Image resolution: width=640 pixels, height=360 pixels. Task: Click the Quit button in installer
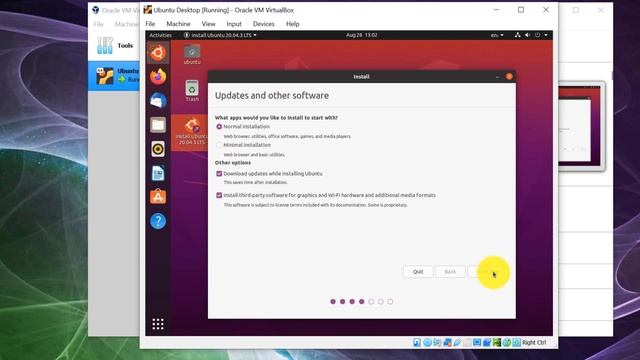418,271
